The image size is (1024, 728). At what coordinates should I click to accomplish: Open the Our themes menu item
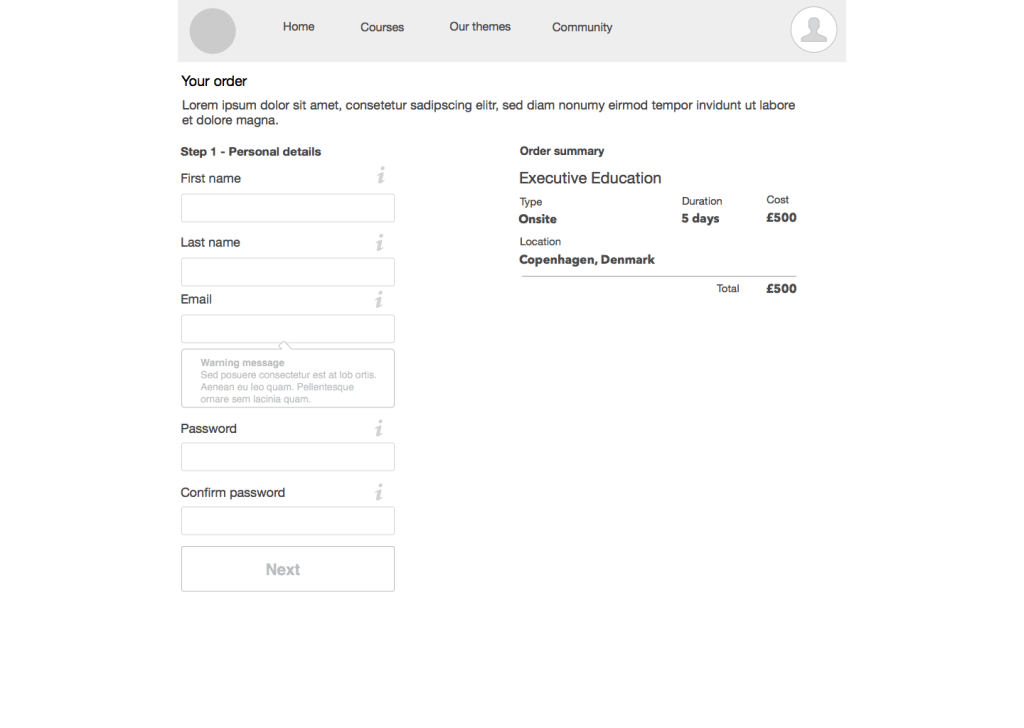coord(480,27)
